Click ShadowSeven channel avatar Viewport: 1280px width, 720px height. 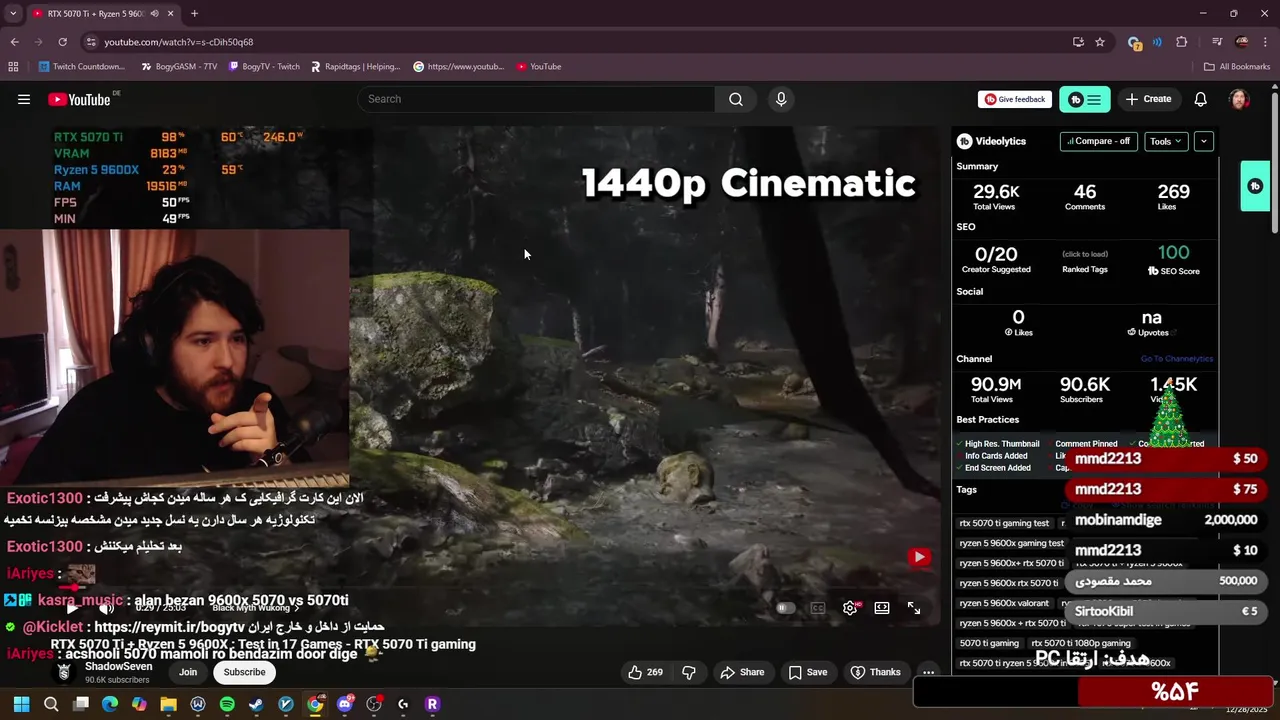65,672
